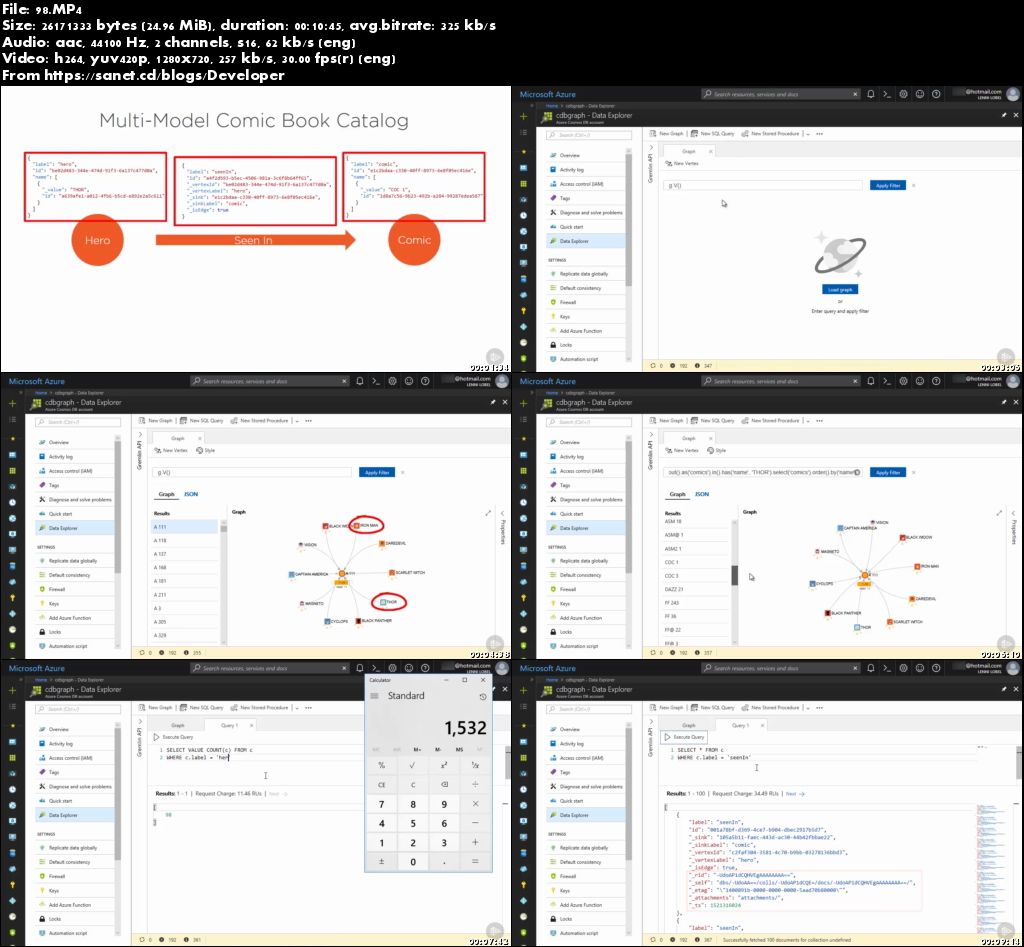Close Query 1 tab in seenIn query panel
The image size is (1024, 947).
pos(763,726)
